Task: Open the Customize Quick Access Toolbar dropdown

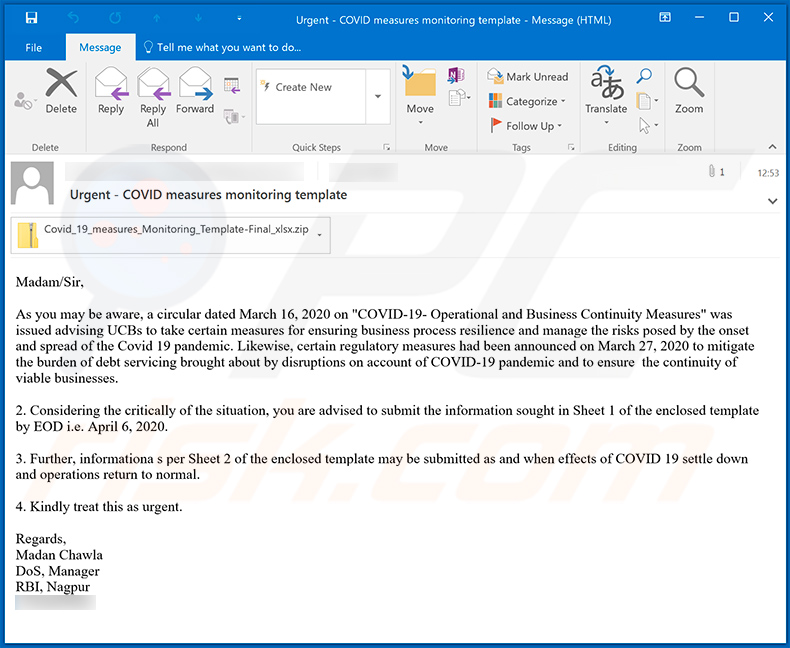Action: click(x=239, y=19)
